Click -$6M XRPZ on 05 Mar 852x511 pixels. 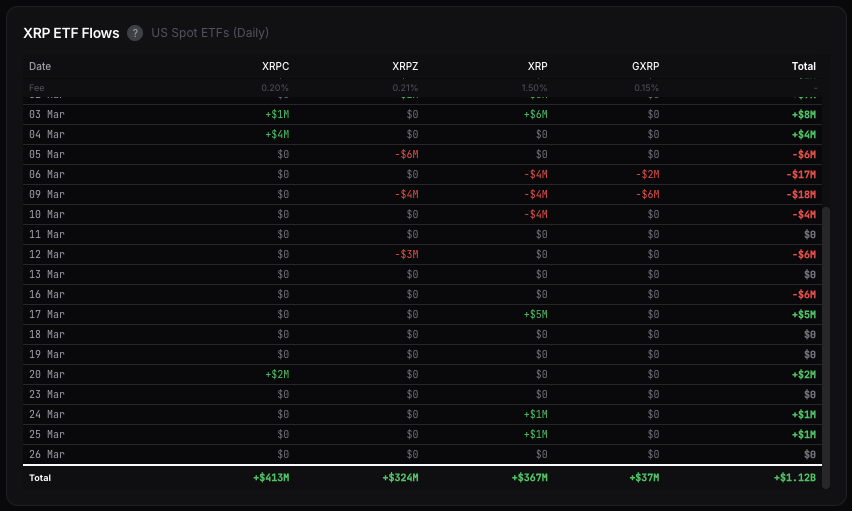coord(406,154)
